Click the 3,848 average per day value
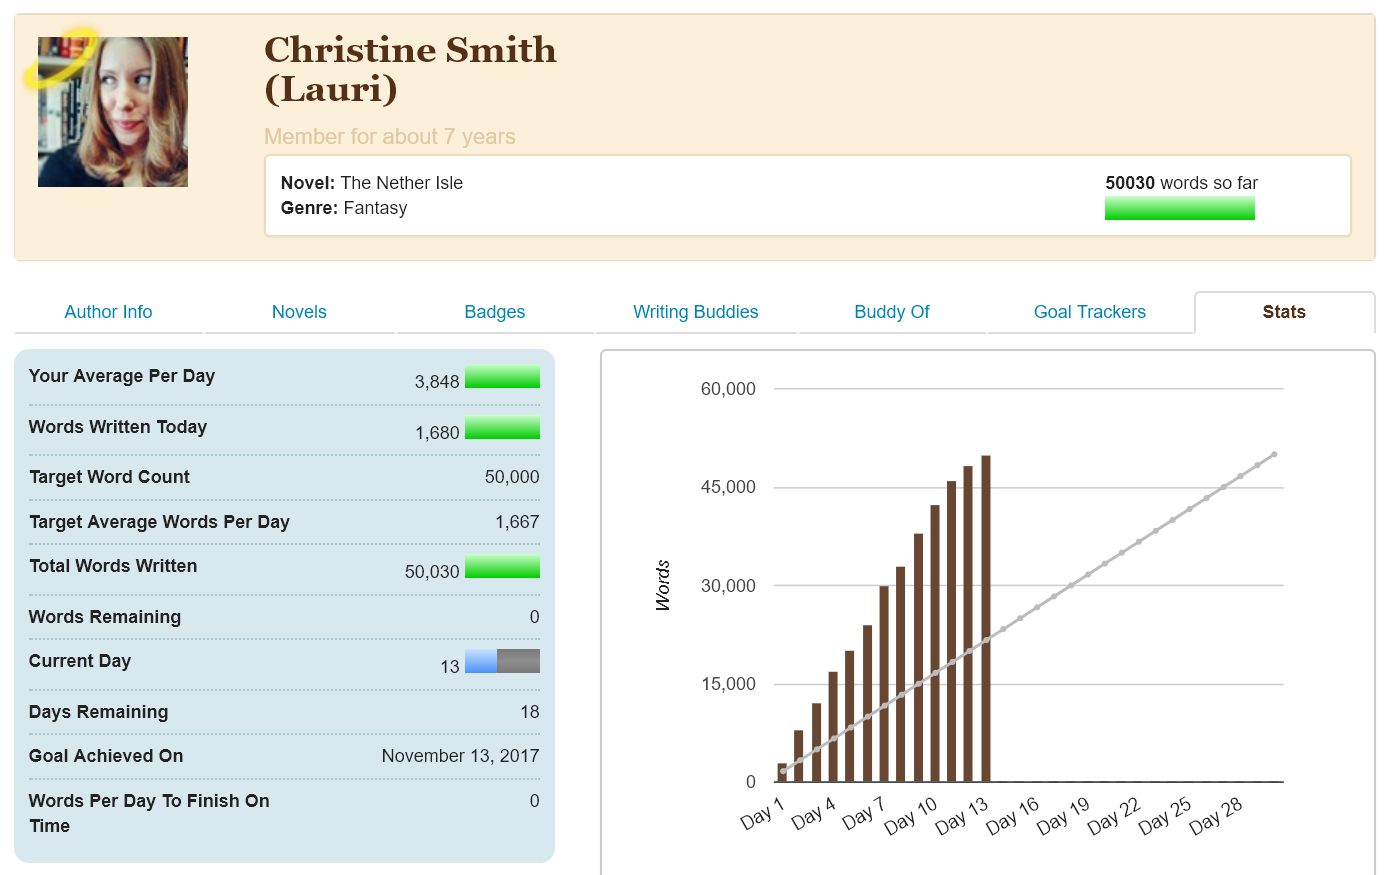Screen dimensions: 1391x875 (437, 382)
